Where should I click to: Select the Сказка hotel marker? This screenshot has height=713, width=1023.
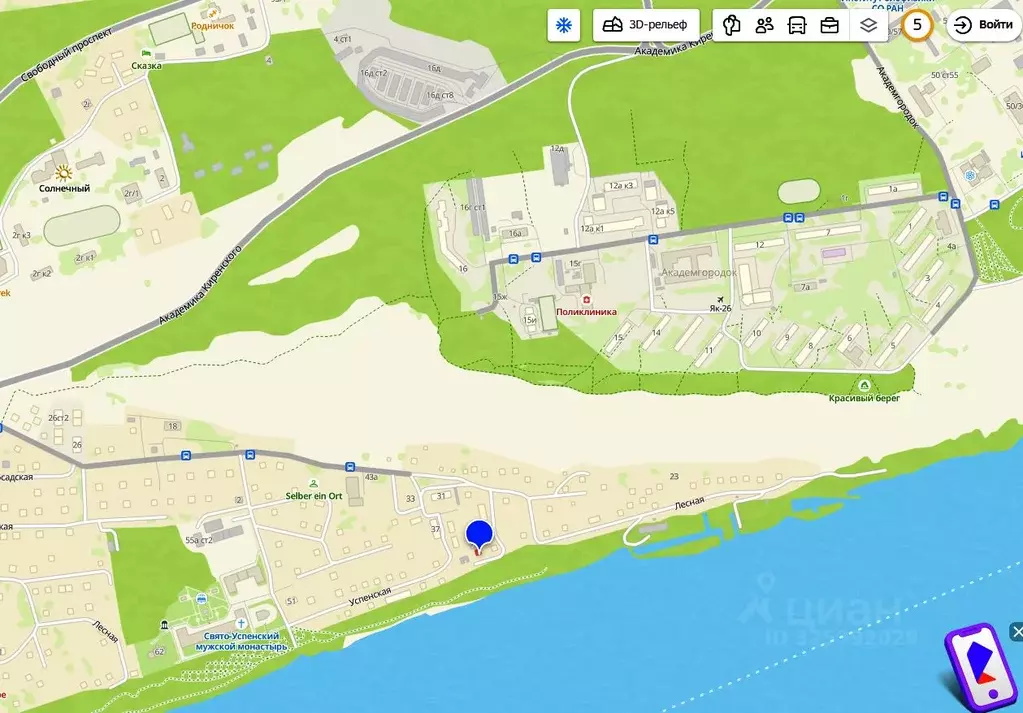[148, 52]
